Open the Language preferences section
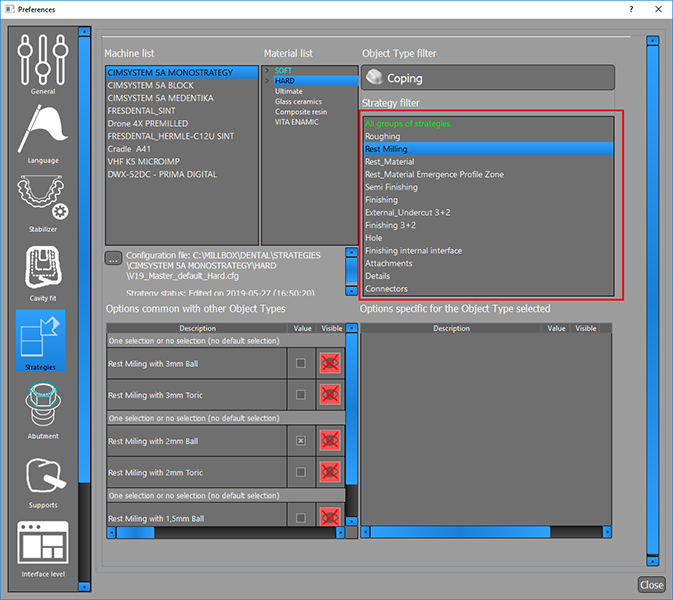This screenshot has height=600, width=673. pos(42,134)
